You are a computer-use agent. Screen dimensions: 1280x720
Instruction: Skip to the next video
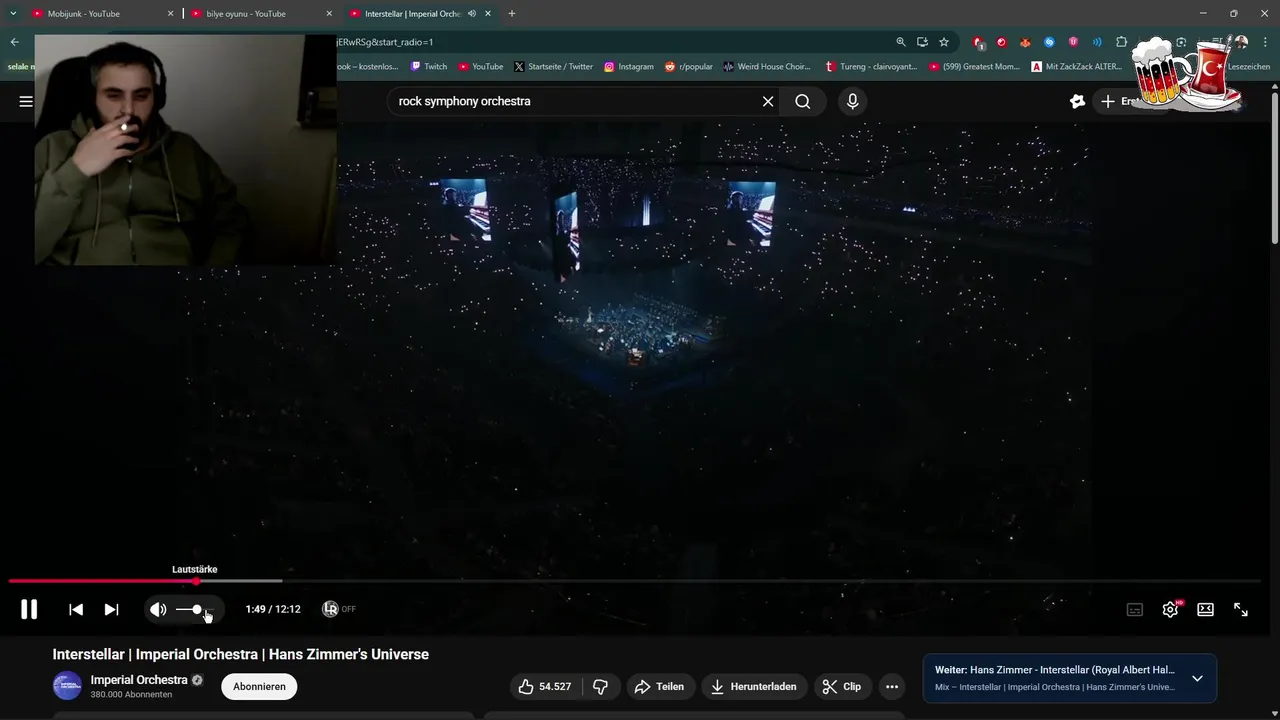(x=111, y=609)
